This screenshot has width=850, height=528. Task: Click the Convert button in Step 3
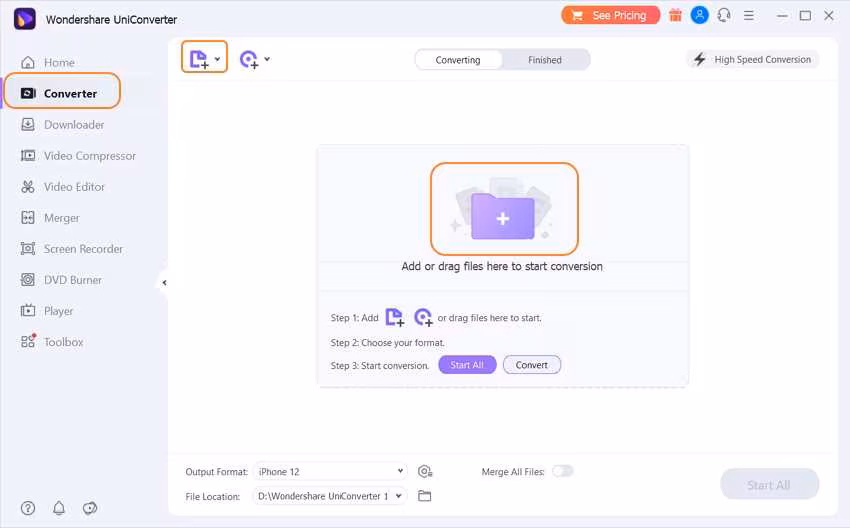531,365
